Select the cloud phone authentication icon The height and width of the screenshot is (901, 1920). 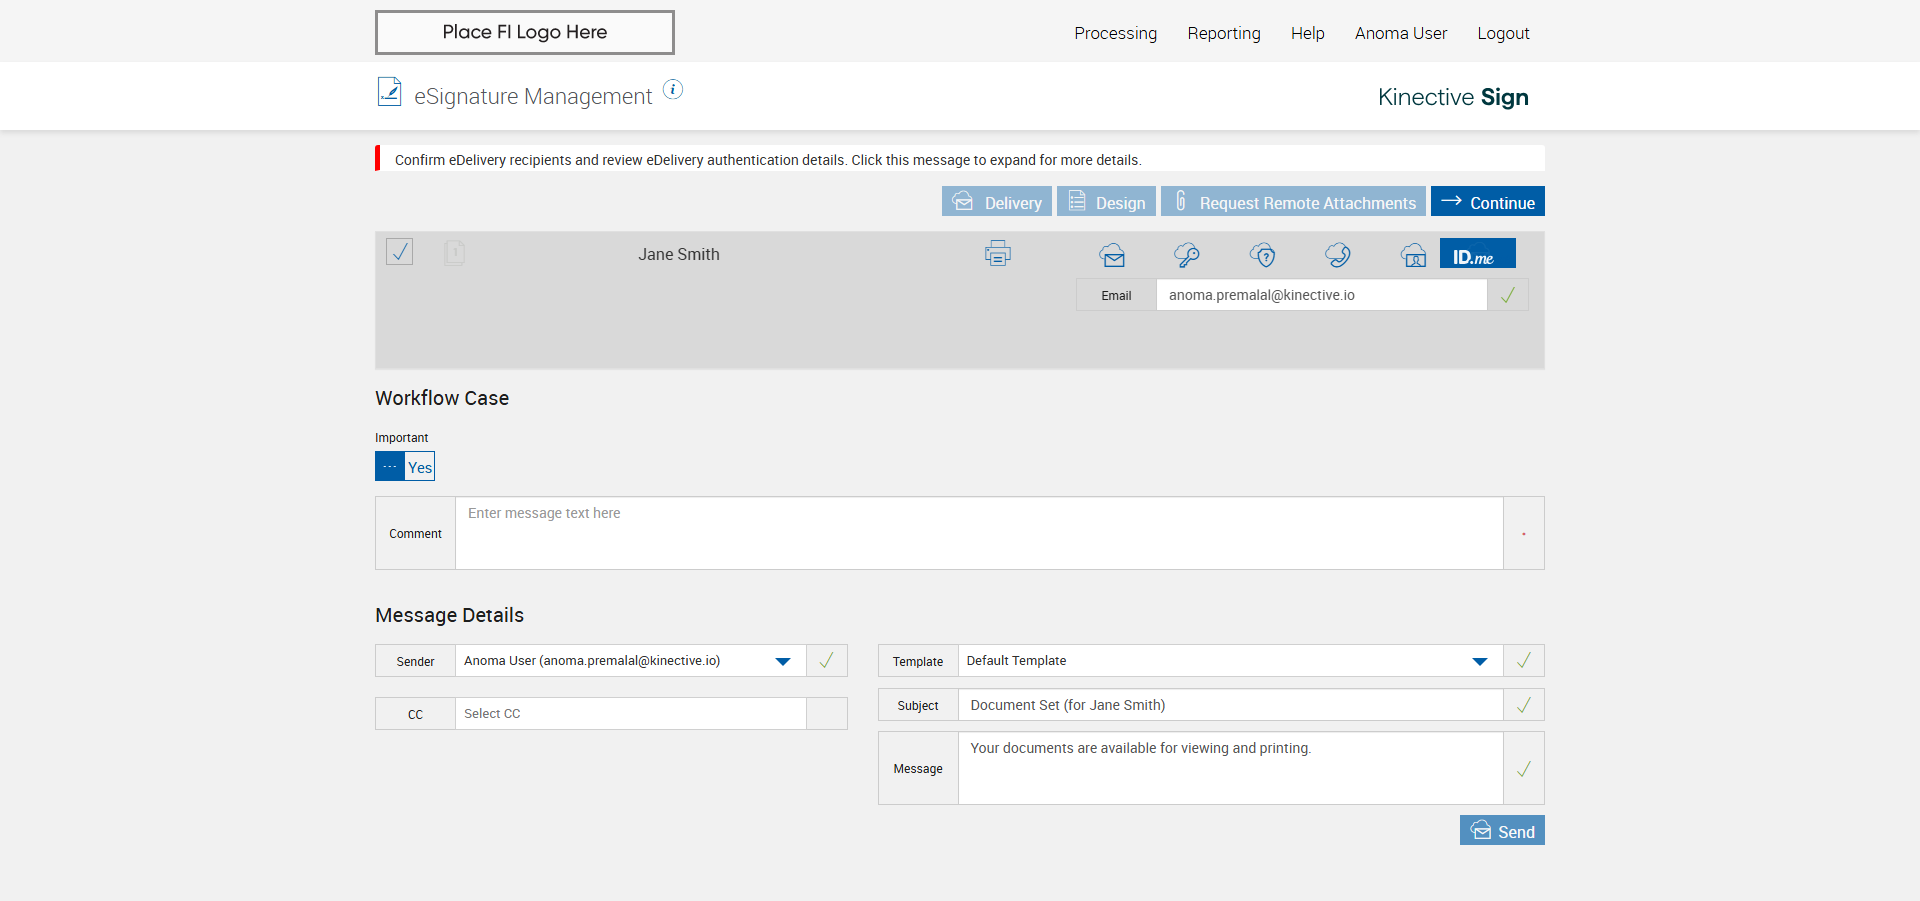click(1338, 255)
